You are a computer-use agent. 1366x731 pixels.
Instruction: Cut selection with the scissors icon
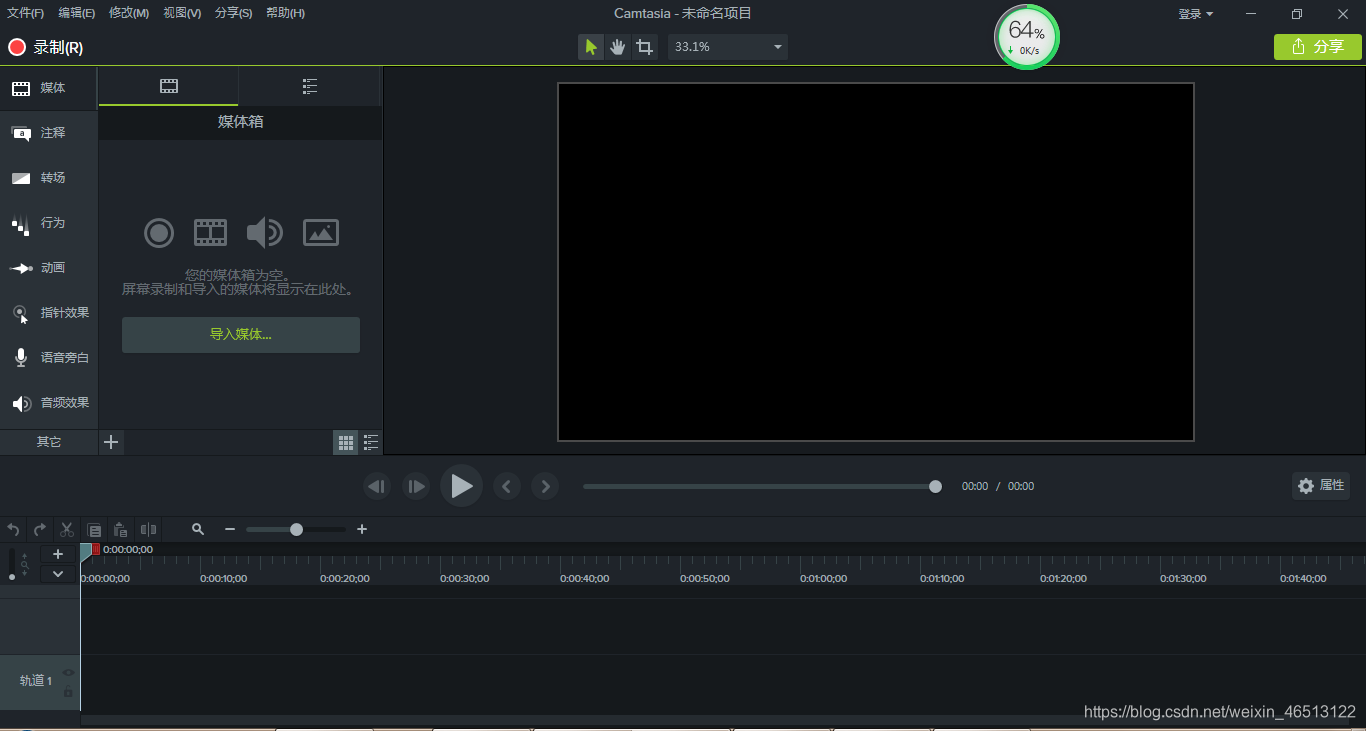coord(67,530)
